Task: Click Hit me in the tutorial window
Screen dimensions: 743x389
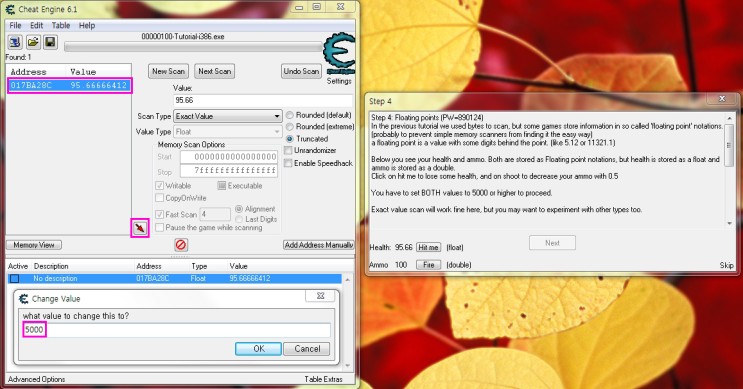Action: (x=428, y=247)
